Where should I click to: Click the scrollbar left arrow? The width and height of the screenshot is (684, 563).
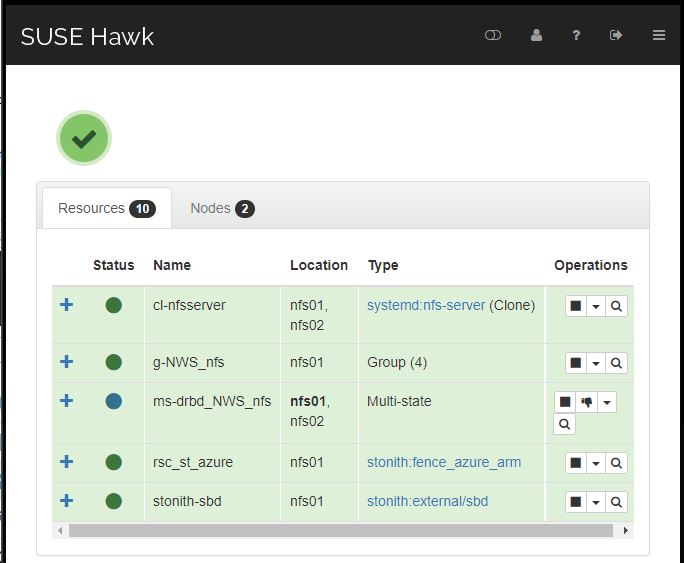point(60,530)
